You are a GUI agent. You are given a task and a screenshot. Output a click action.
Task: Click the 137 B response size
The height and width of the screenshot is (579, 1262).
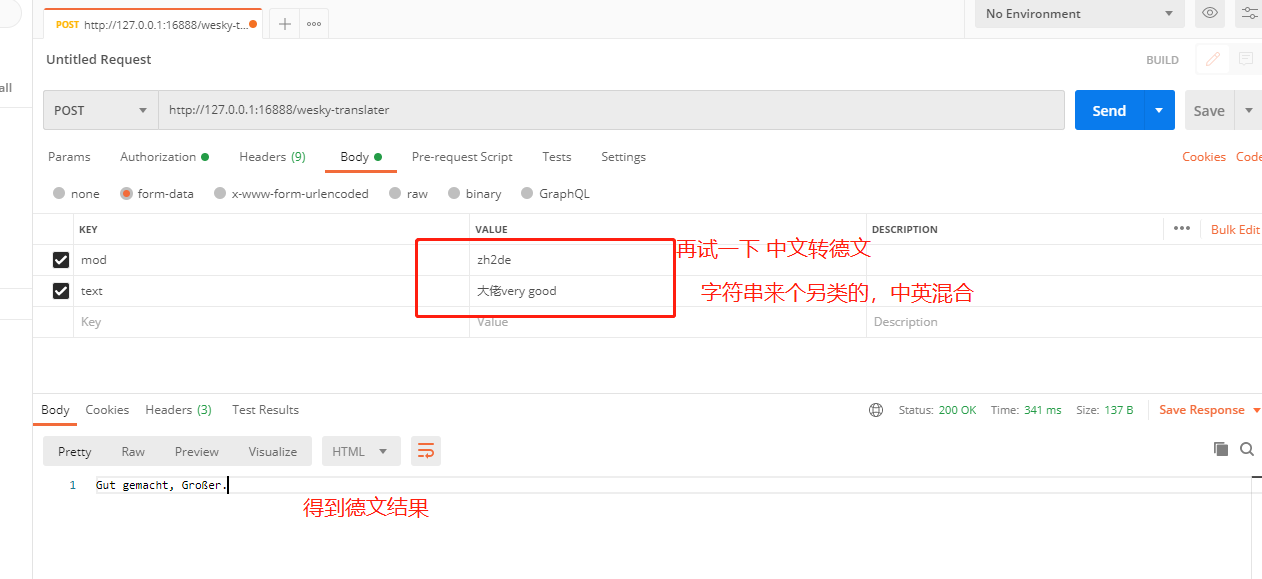tap(1119, 410)
